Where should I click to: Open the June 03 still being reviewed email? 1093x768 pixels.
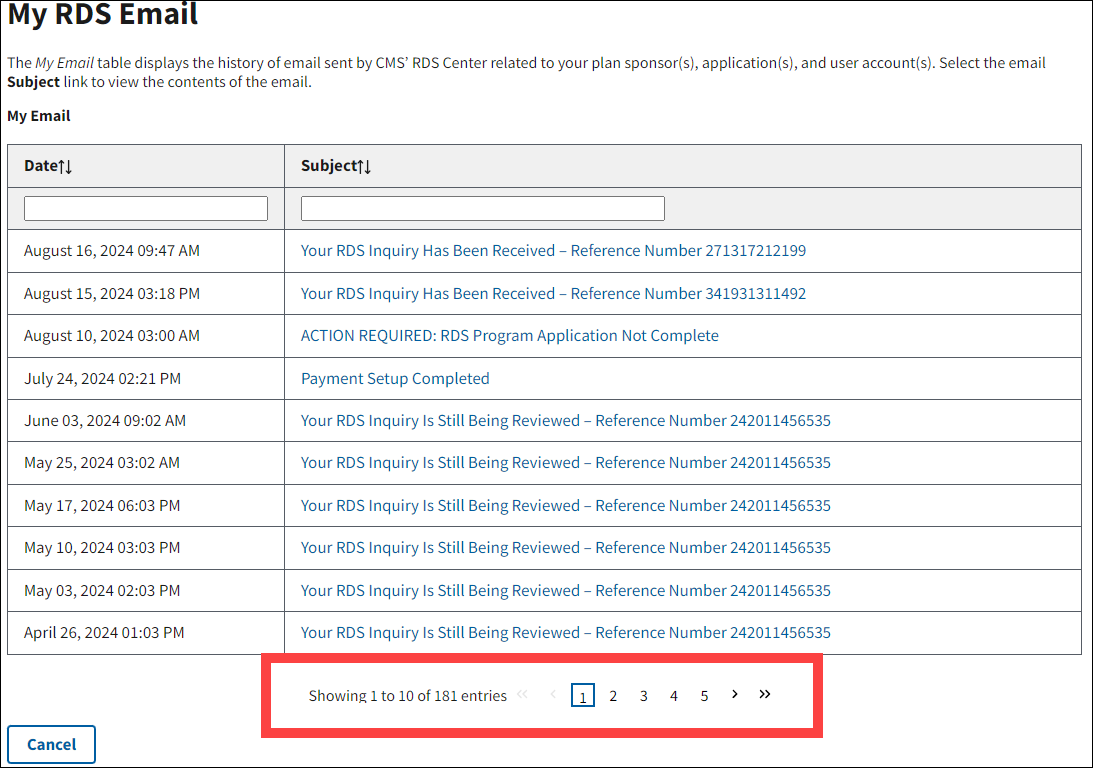tap(565, 421)
